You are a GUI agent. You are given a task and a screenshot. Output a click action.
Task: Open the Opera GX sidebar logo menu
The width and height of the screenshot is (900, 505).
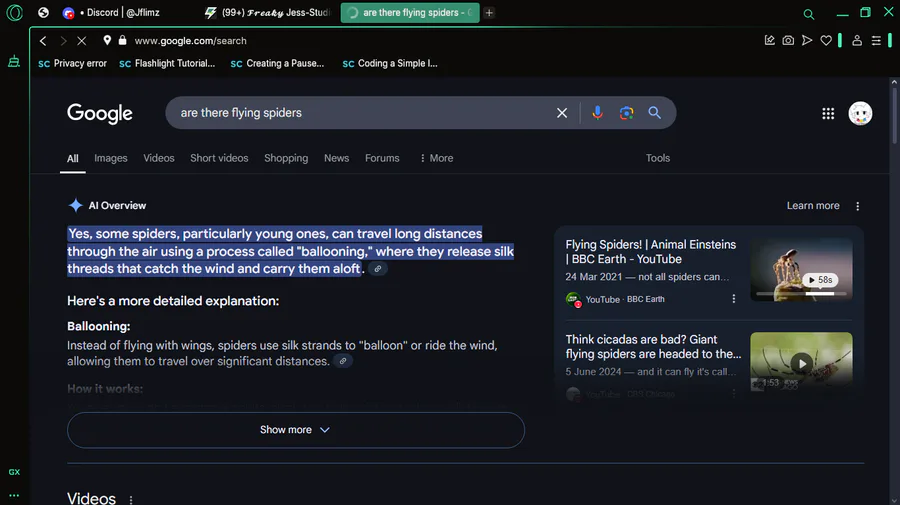pos(14,13)
